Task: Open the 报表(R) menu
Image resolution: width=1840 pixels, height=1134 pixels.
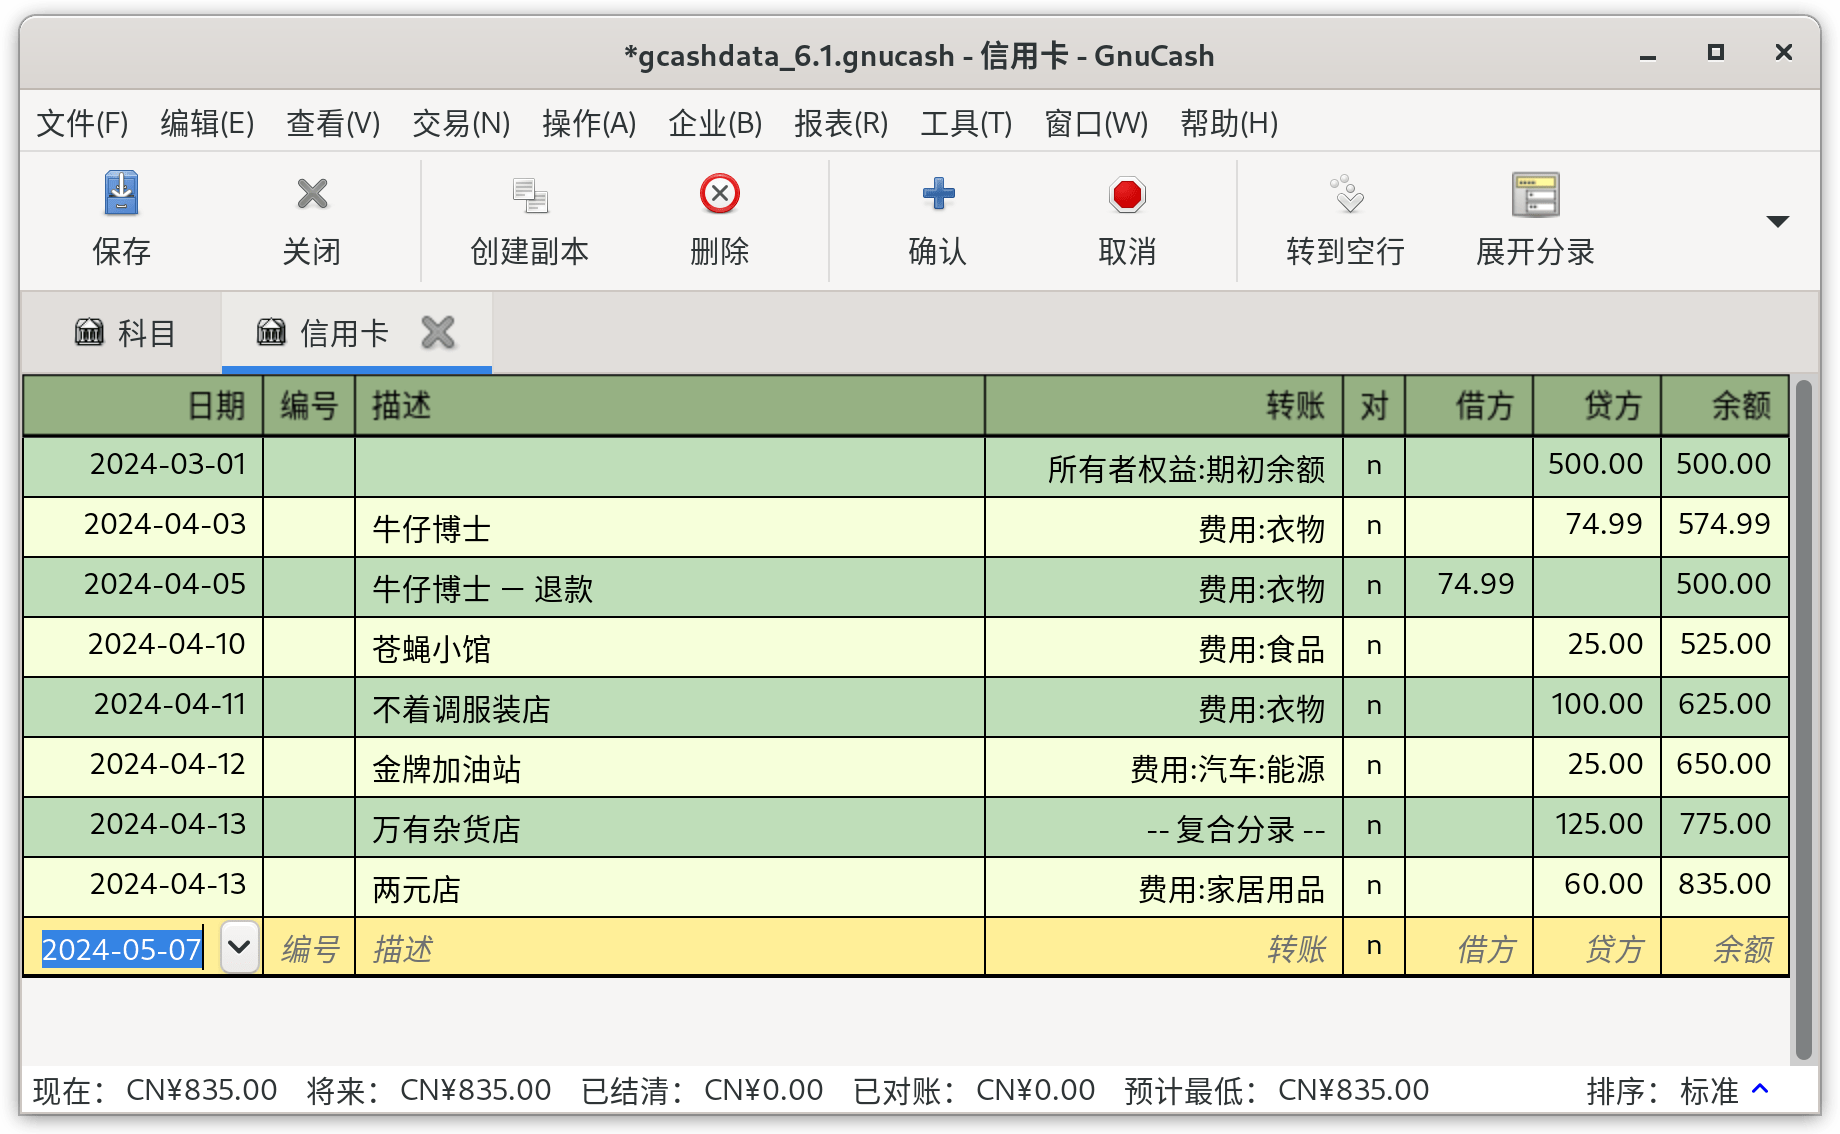Action: 841,123
